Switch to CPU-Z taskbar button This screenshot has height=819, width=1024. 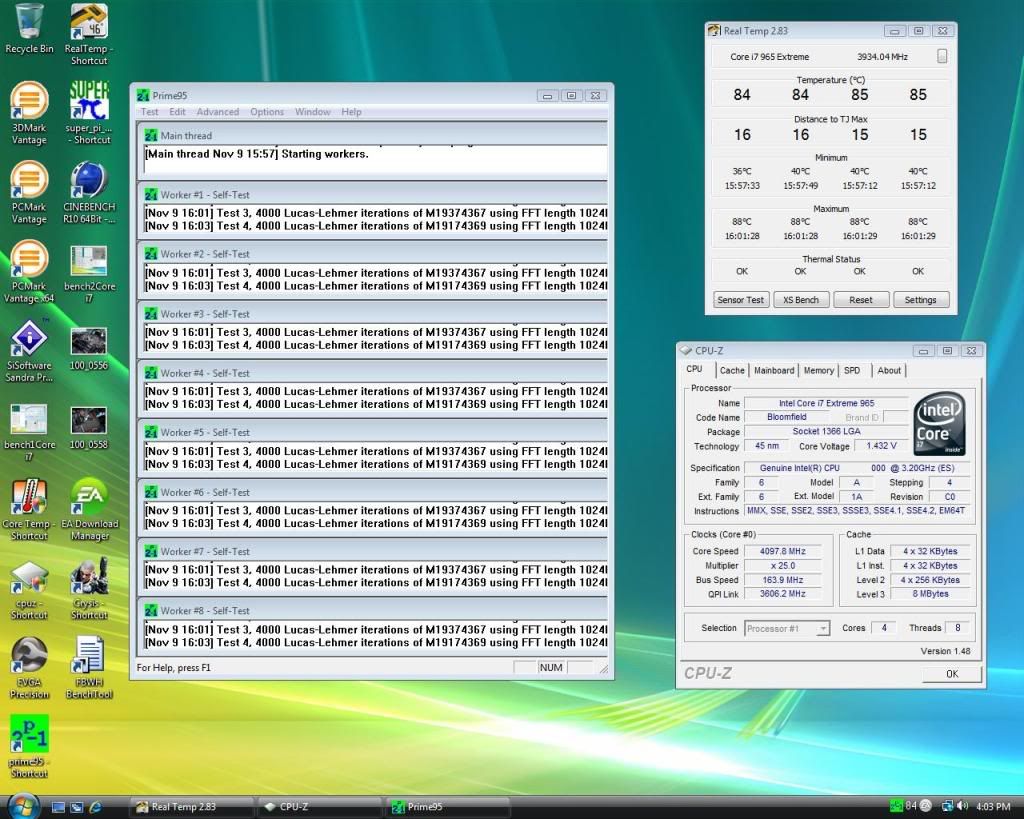[321, 807]
